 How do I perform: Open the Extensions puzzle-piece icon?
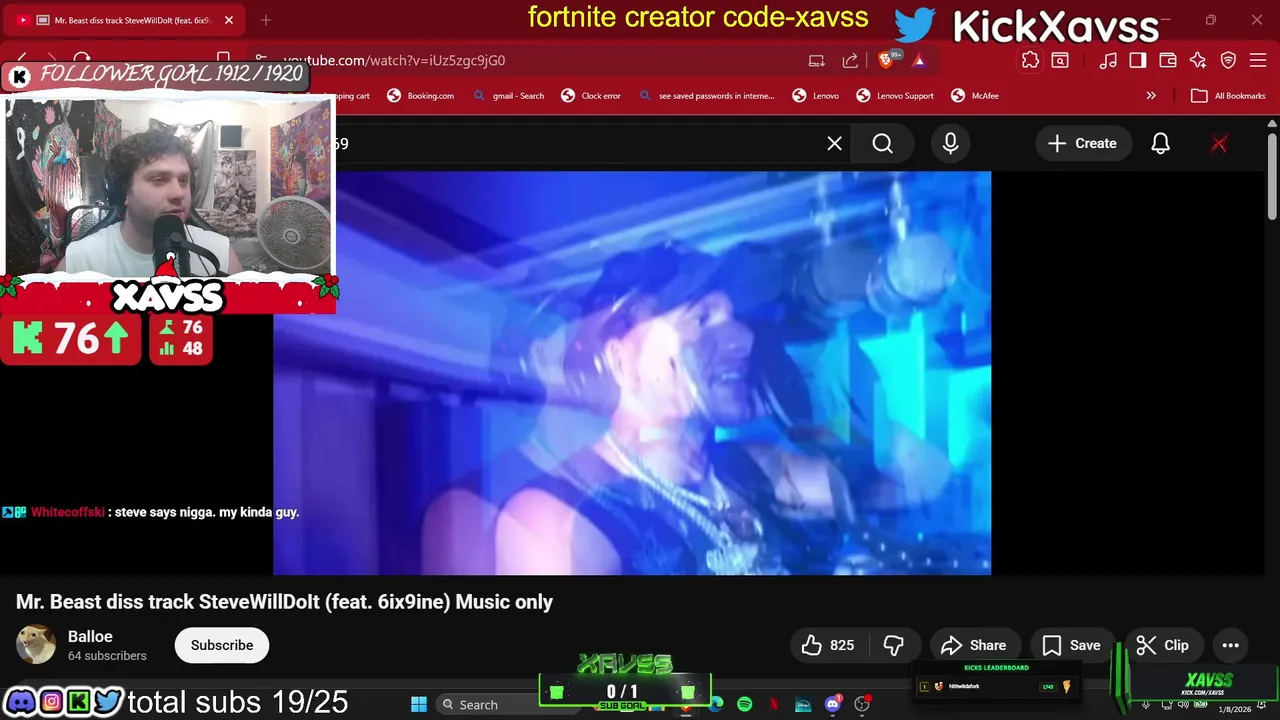click(x=1030, y=61)
